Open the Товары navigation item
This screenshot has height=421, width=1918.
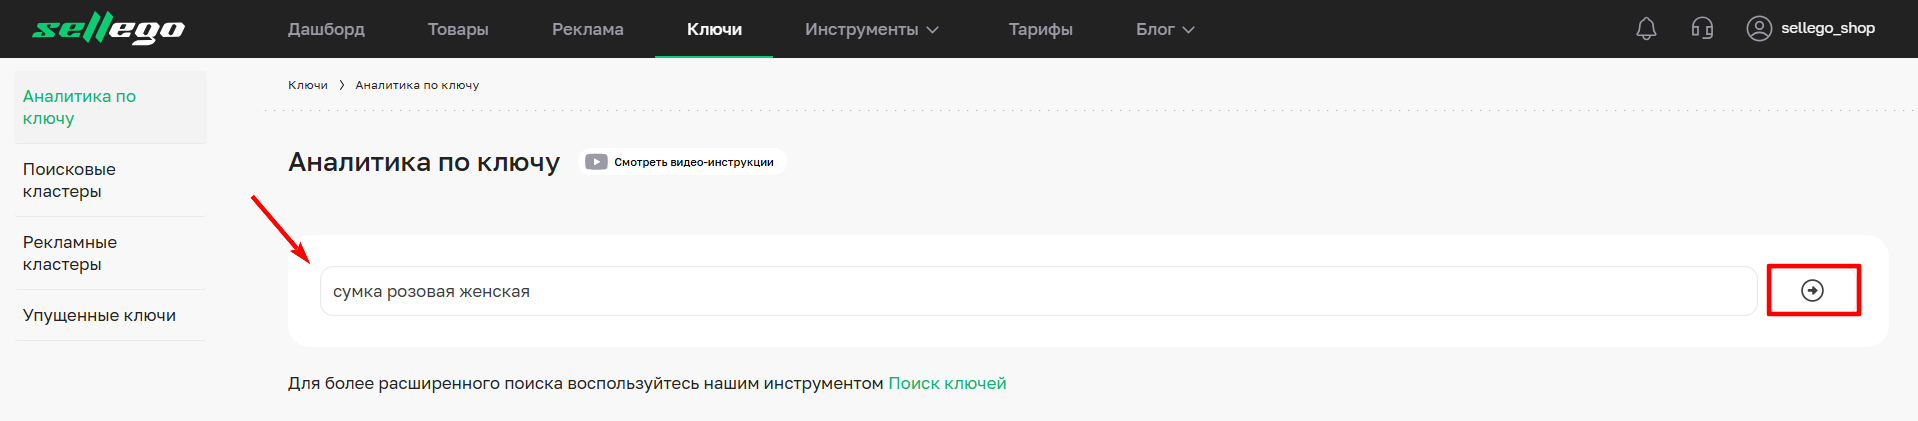click(458, 29)
